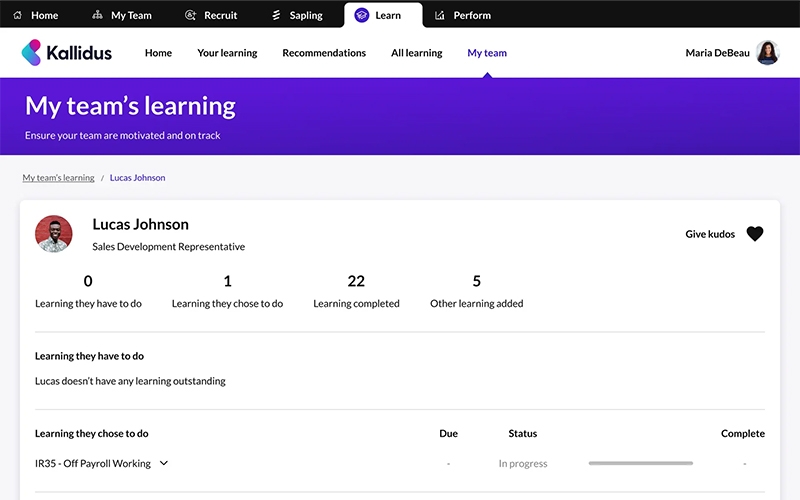The image size is (800, 500).
Task: Click the IR35 progress bar
Action: [x=640, y=463]
